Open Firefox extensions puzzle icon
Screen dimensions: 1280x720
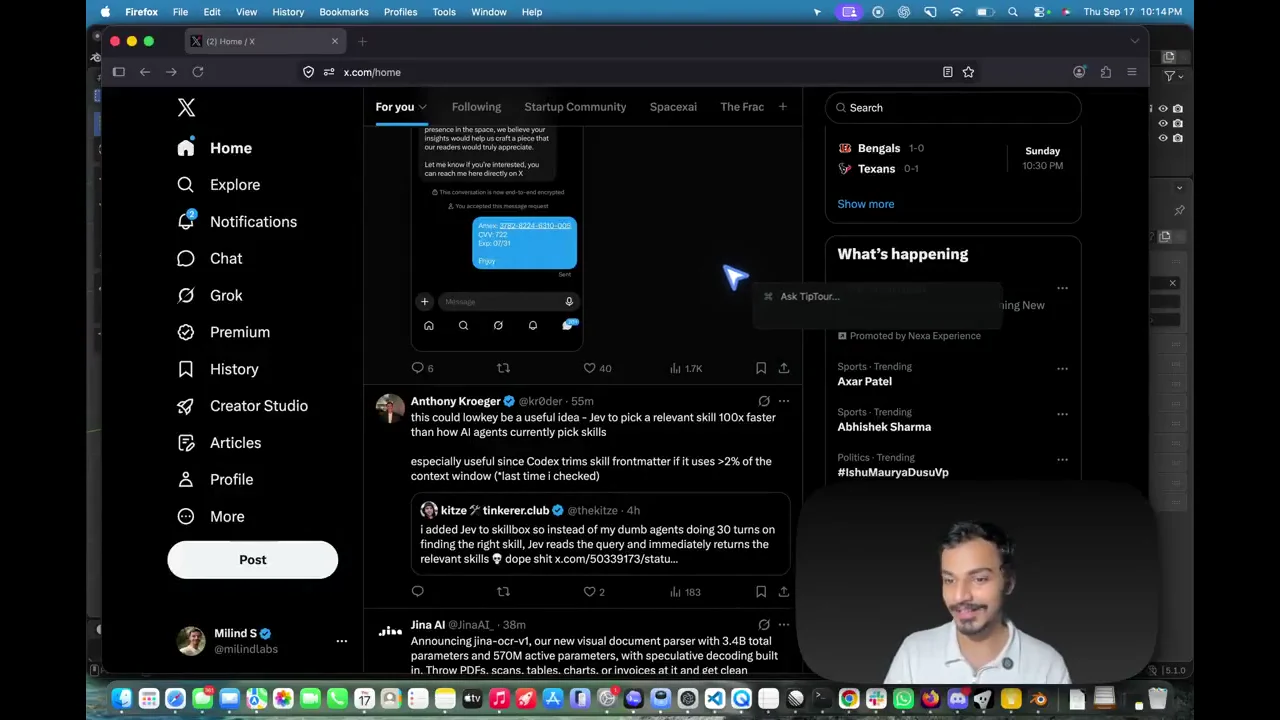1106,72
